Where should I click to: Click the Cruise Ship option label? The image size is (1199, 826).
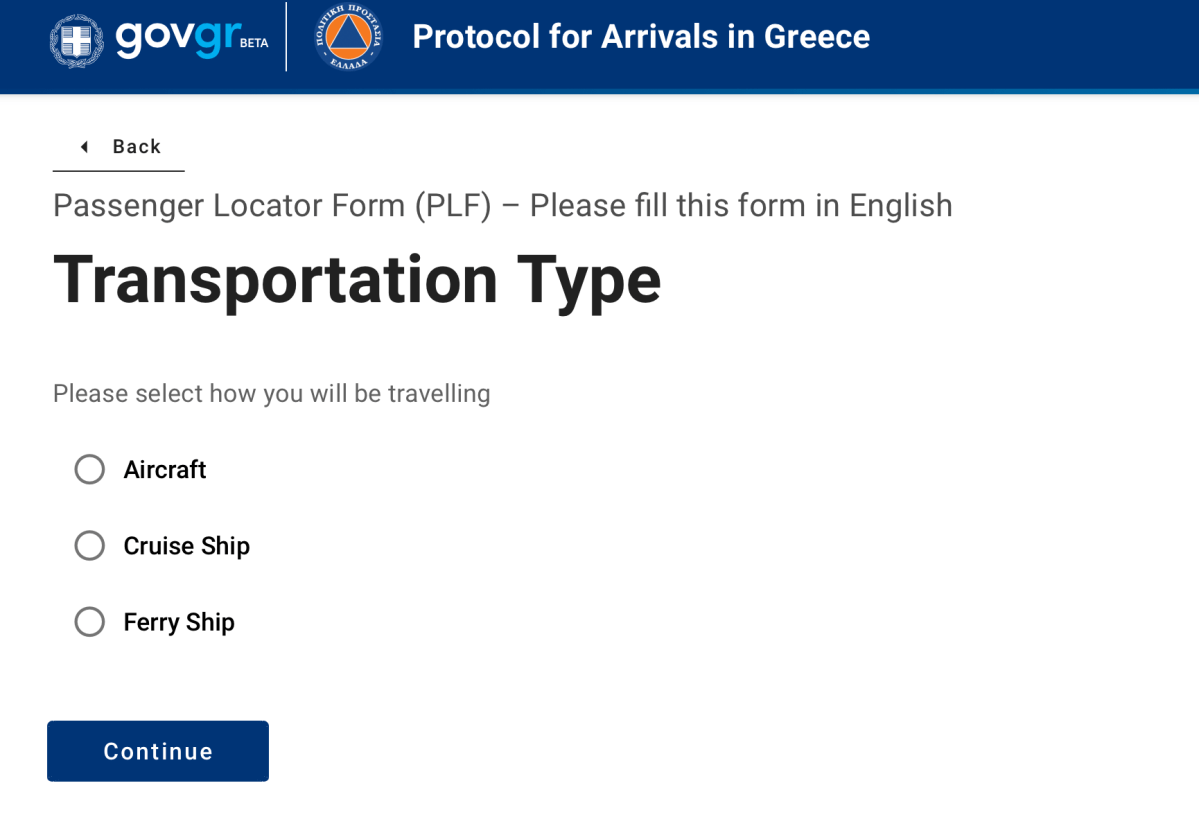[x=187, y=546]
